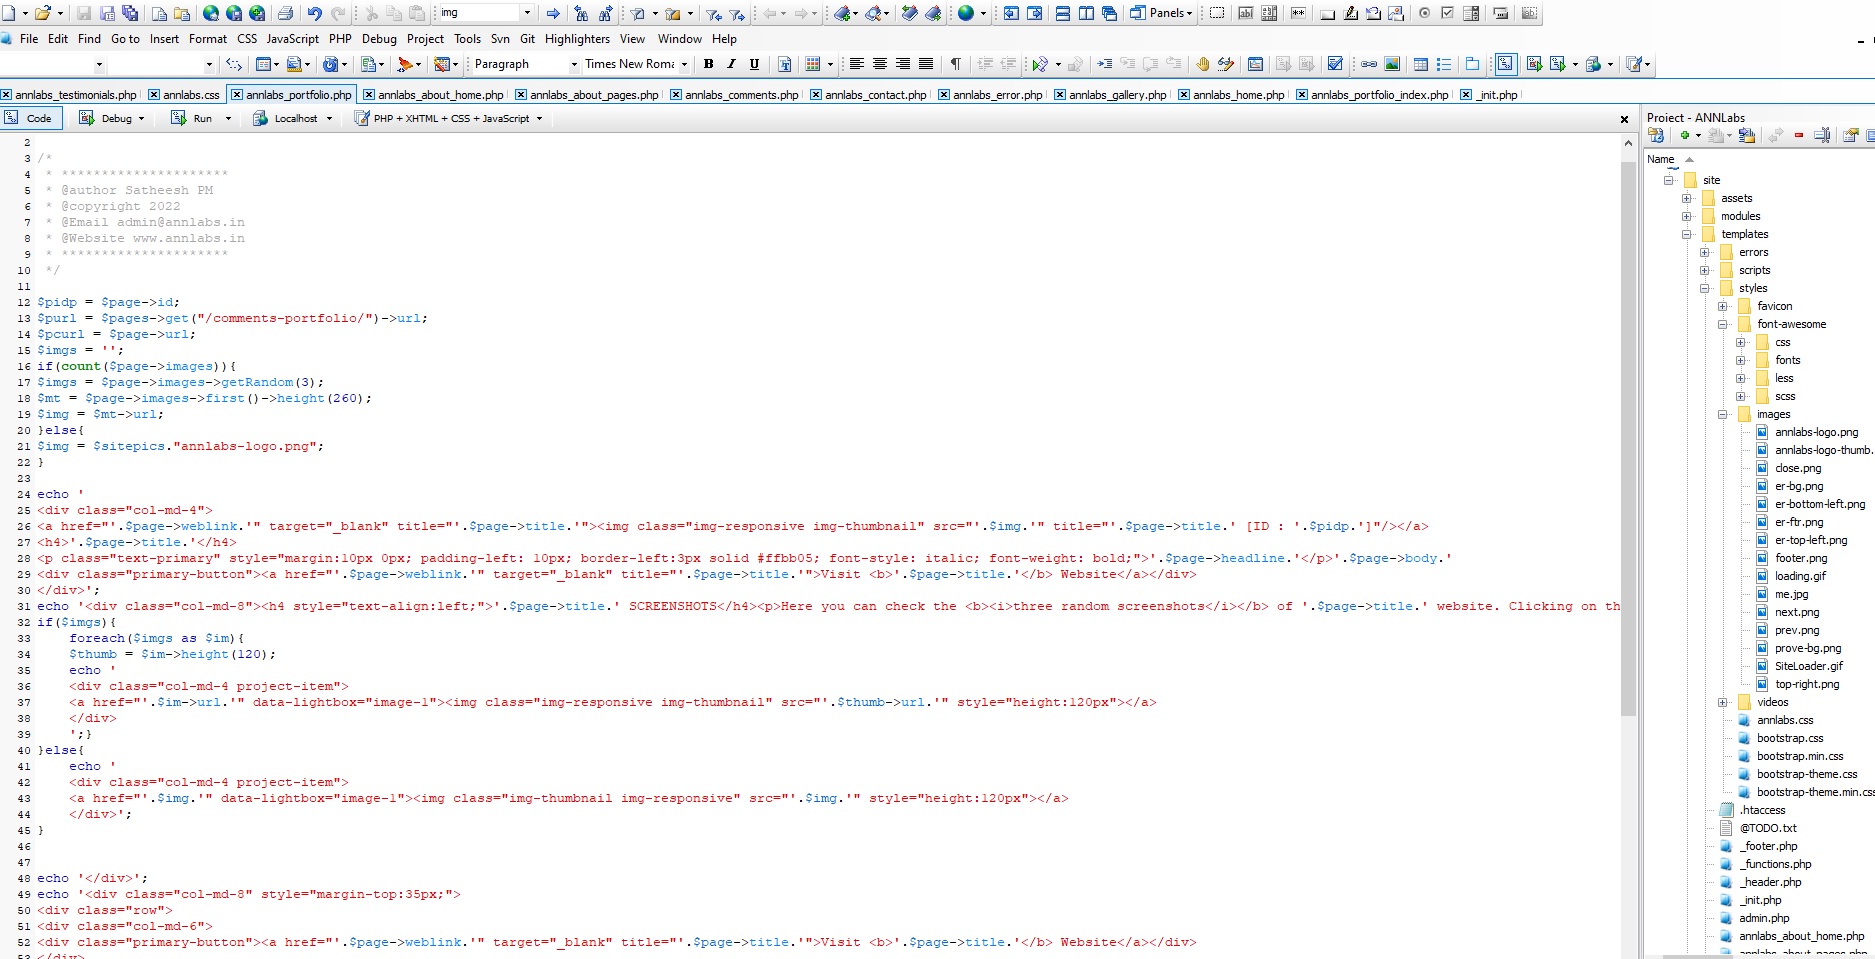Toggle Bold formatting button
This screenshot has width=1875, height=959.
coord(708,64)
